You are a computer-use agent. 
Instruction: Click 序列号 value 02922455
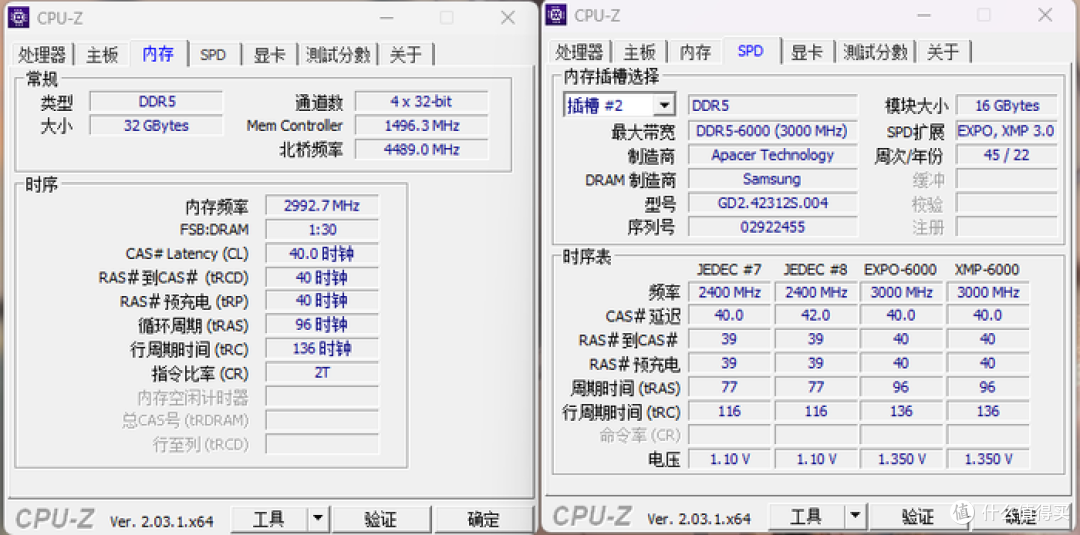[x=772, y=227]
